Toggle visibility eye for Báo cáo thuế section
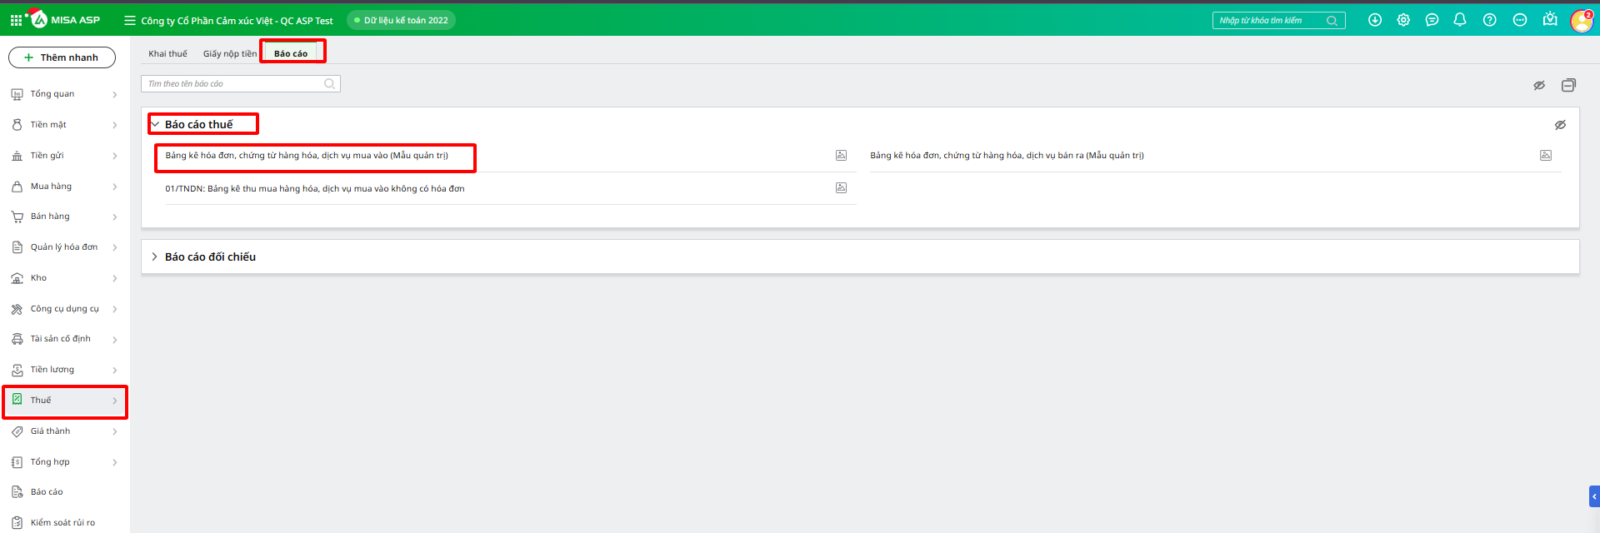 (1560, 125)
